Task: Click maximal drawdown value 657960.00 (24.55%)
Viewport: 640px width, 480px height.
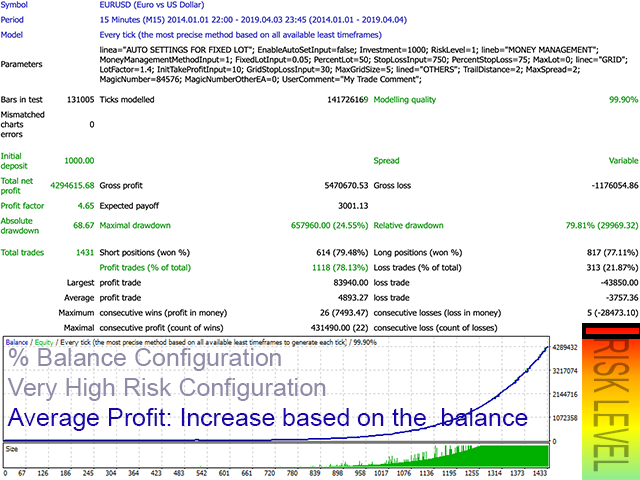Action: coord(329,226)
